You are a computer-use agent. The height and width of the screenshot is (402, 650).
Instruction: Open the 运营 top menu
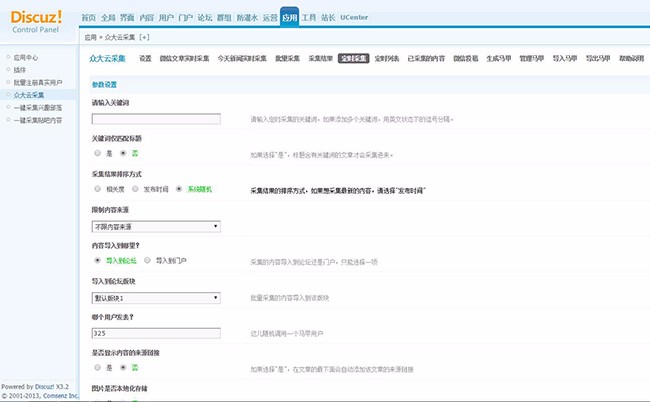click(270, 17)
